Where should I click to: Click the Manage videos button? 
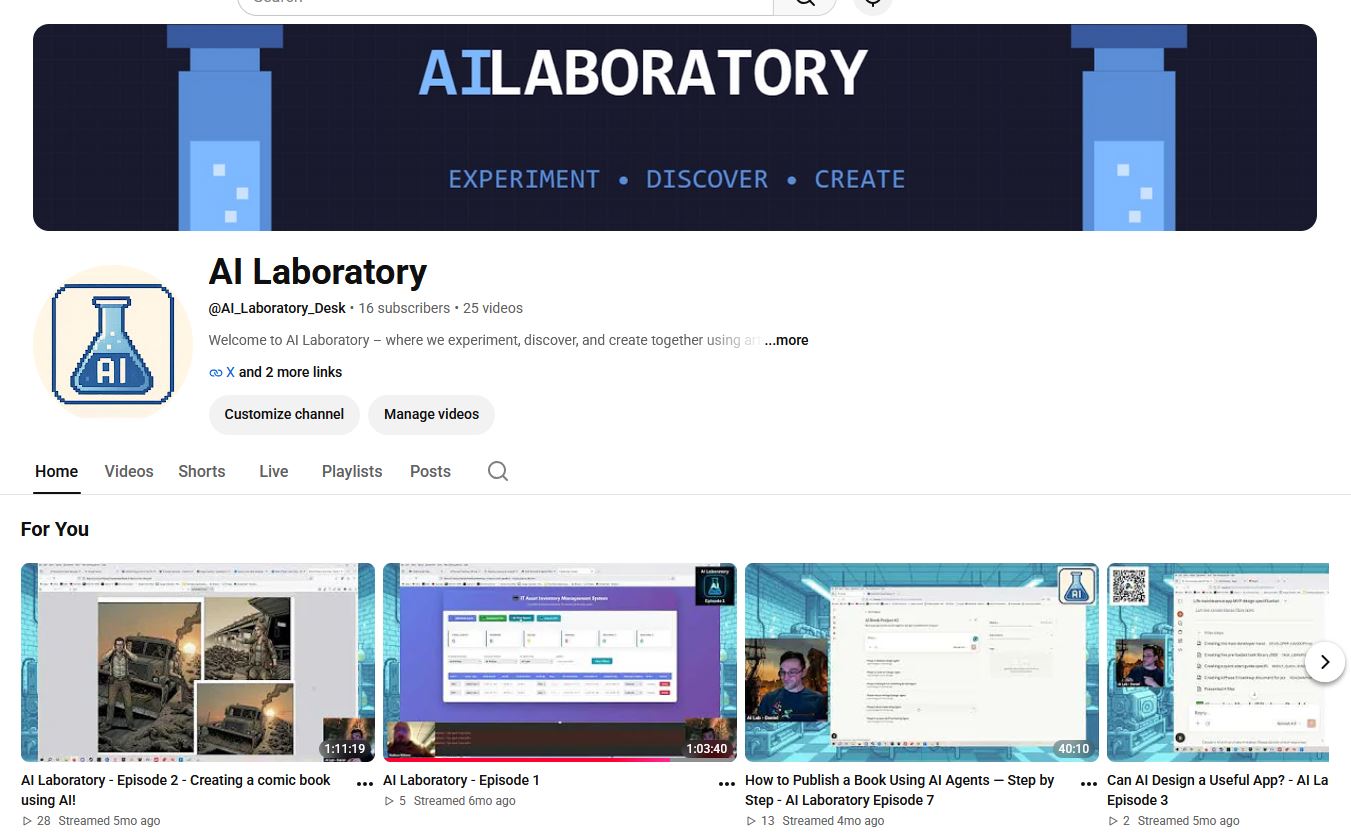coord(431,414)
